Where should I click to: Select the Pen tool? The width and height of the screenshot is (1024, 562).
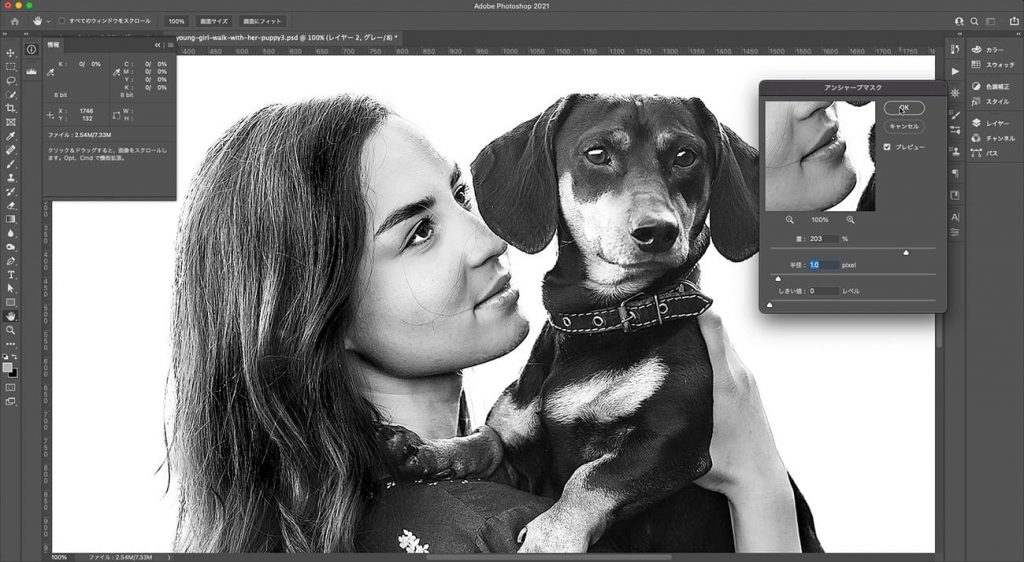coord(10,260)
